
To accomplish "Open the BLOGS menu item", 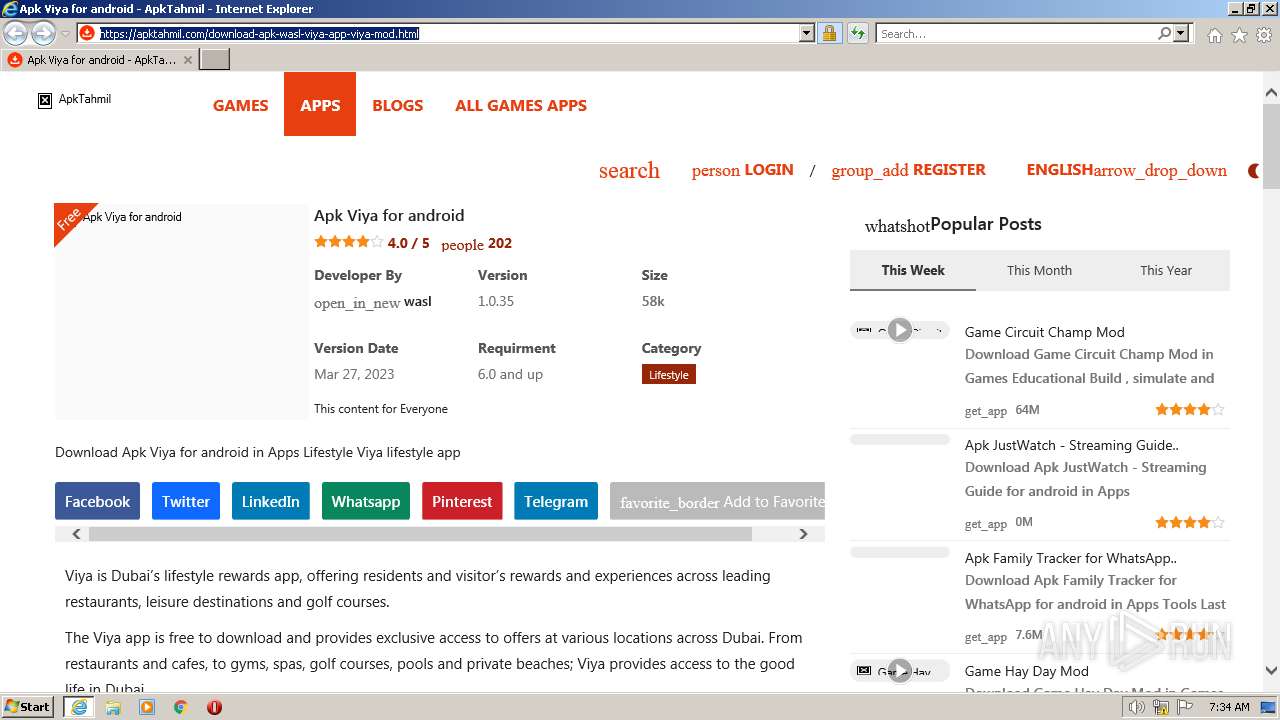I will [x=397, y=105].
